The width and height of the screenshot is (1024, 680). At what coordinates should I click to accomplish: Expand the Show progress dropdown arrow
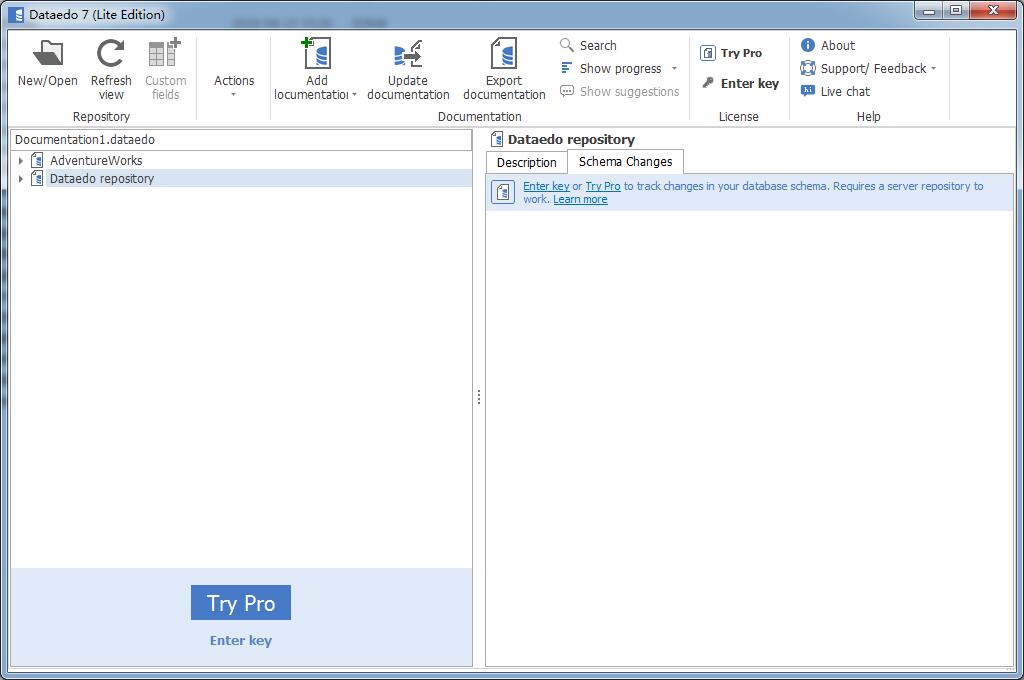674,69
